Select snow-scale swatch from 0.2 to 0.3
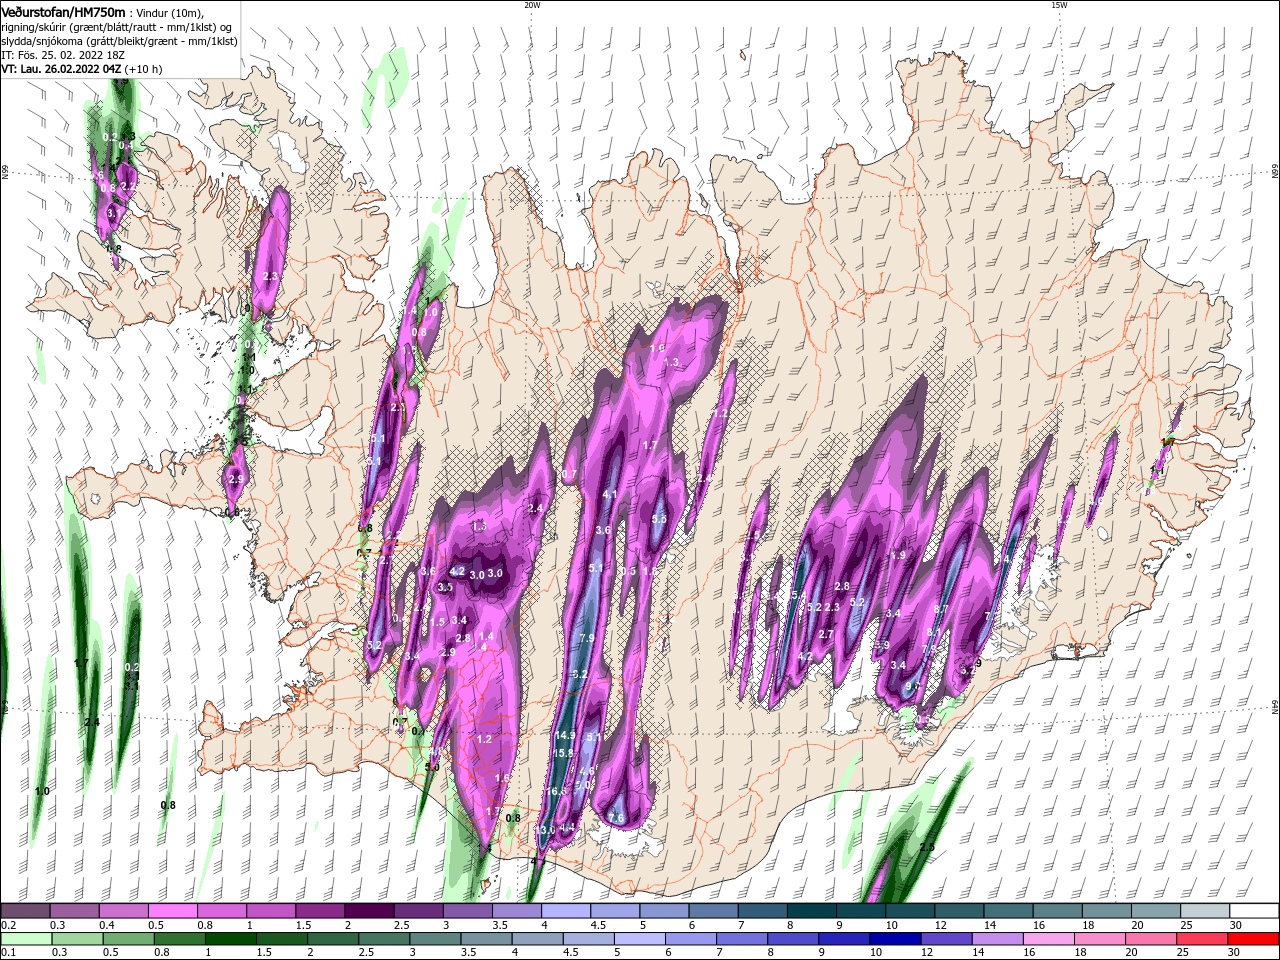Viewport: 1280px width, 960px height. coord(25,911)
